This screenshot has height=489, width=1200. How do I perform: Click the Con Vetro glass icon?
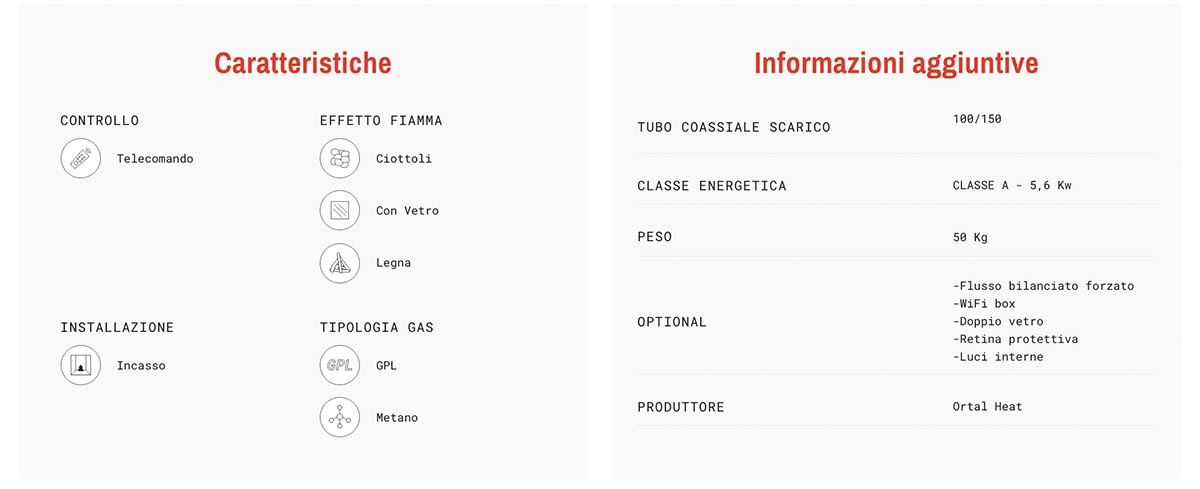click(x=339, y=211)
